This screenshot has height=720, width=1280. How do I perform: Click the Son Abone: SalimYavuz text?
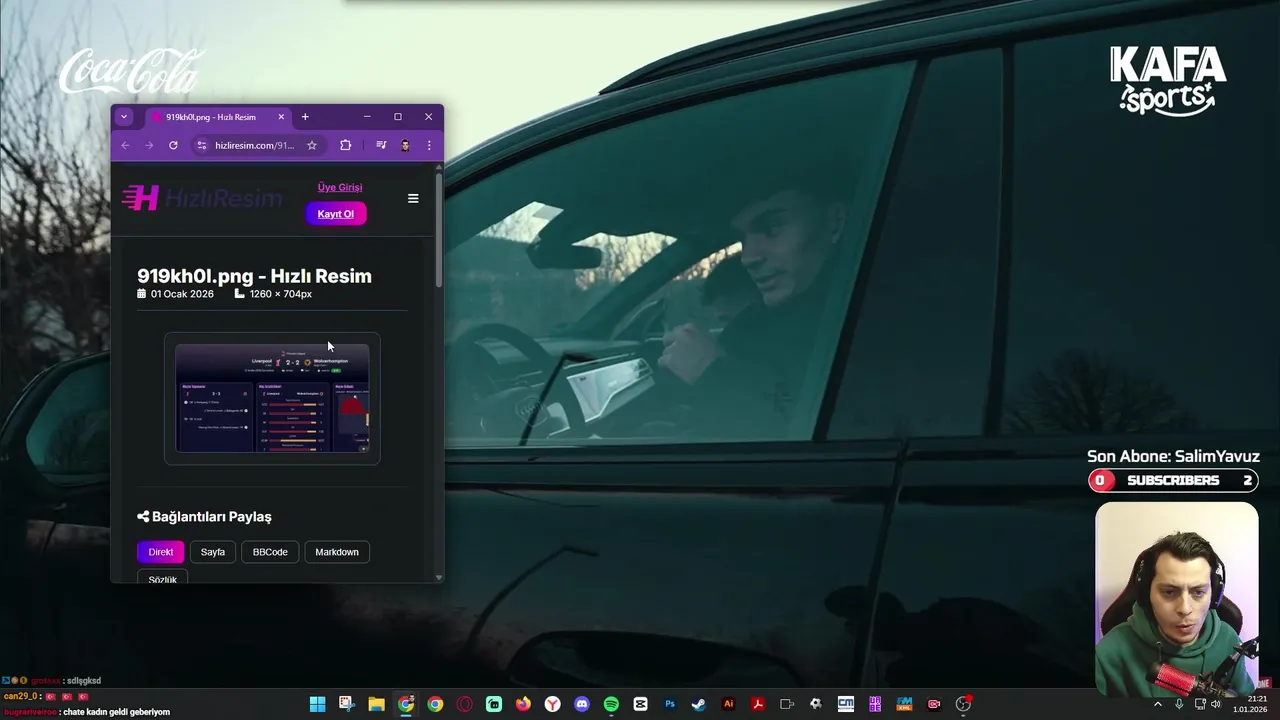1173,456
